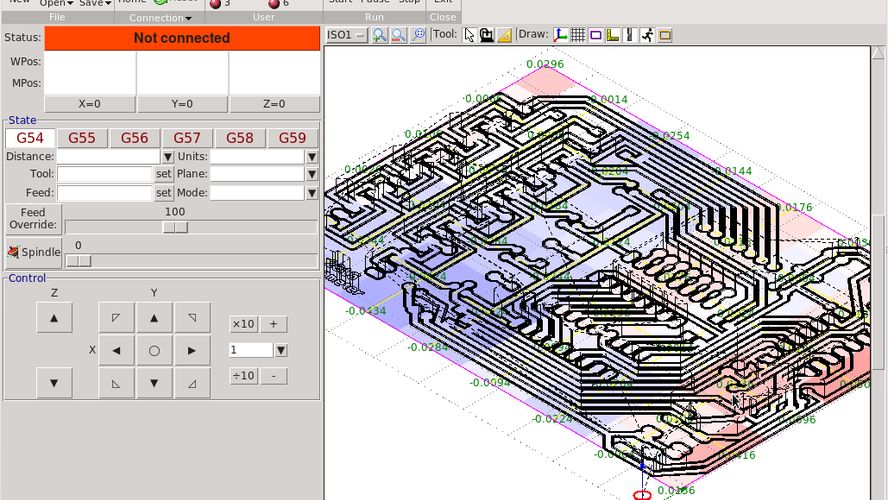
Task: Click the zoom in magnifier icon
Action: [381, 35]
